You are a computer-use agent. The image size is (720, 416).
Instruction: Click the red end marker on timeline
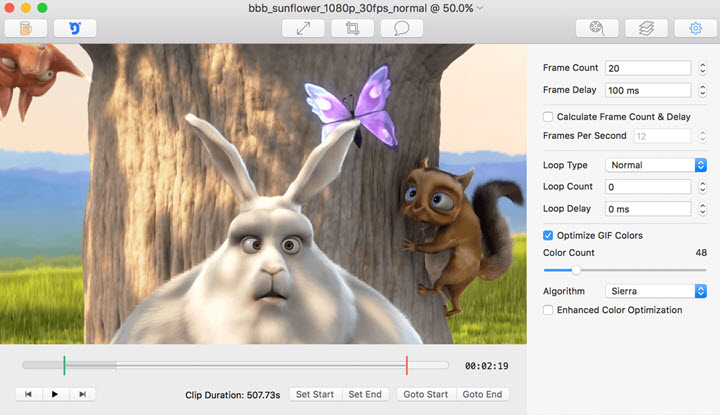pyautogui.click(x=407, y=365)
